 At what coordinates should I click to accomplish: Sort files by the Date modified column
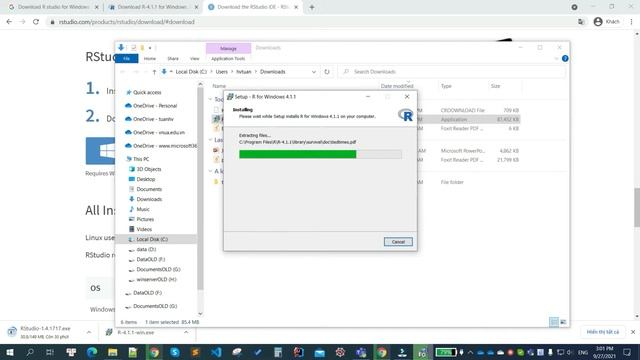pyautogui.click(x=397, y=86)
